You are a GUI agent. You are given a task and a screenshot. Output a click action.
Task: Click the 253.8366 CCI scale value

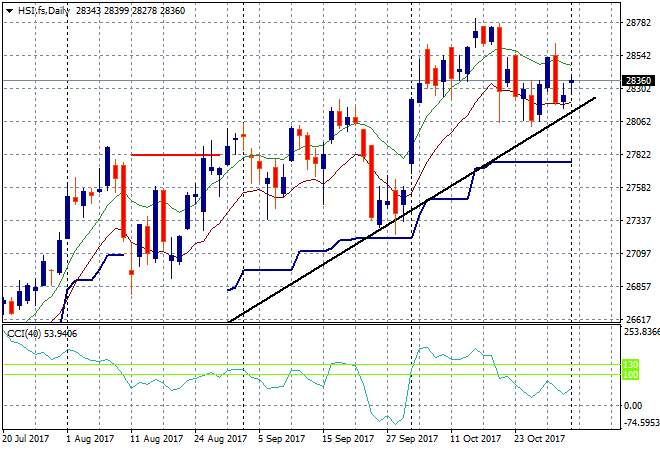point(641,332)
